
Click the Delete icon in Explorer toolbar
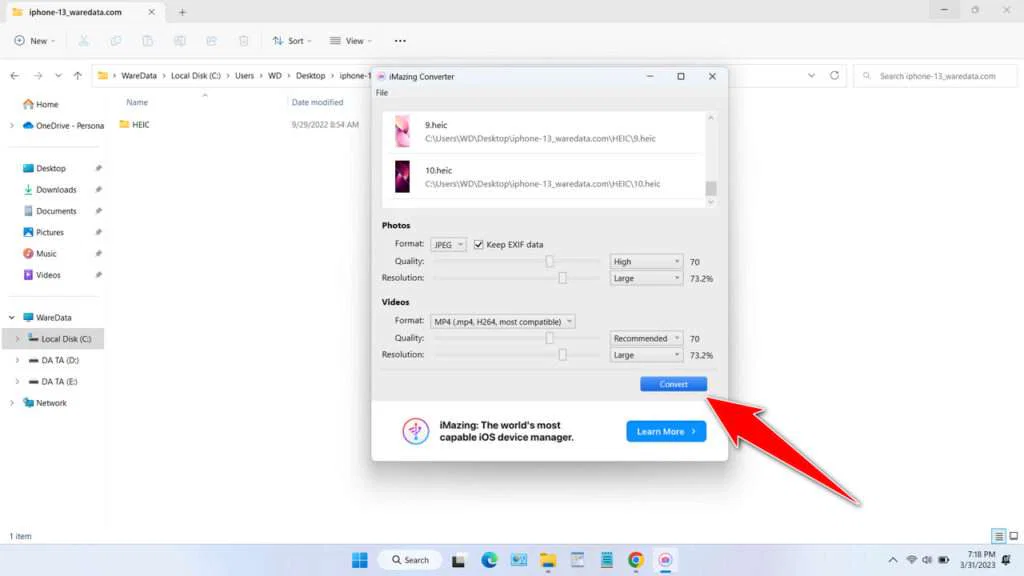click(243, 40)
